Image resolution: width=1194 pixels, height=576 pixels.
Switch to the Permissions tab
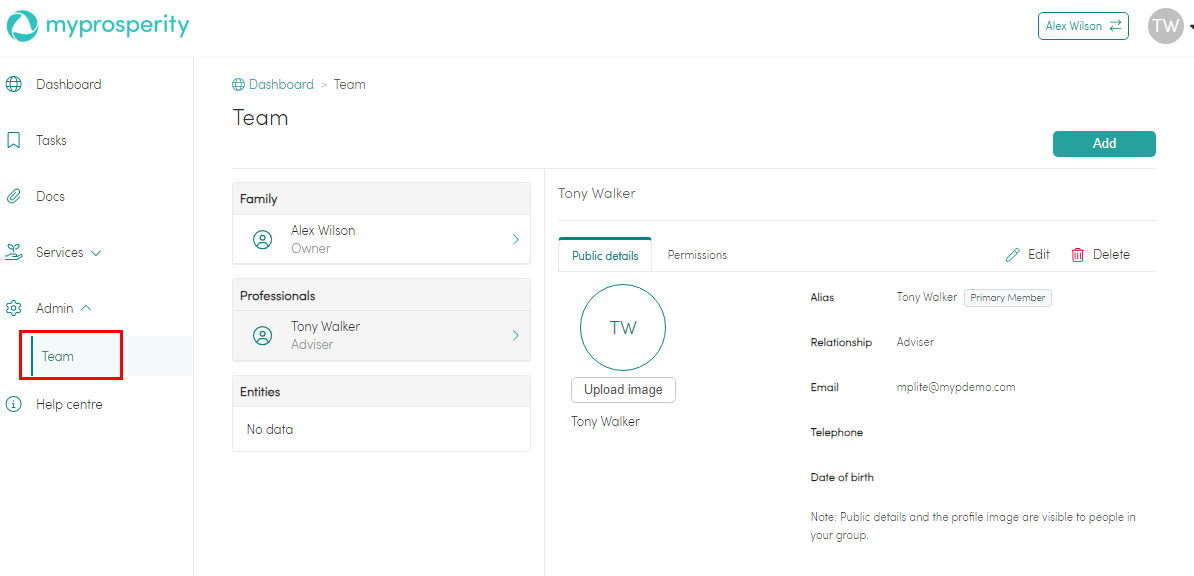pyautogui.click(x=697, y=255)
